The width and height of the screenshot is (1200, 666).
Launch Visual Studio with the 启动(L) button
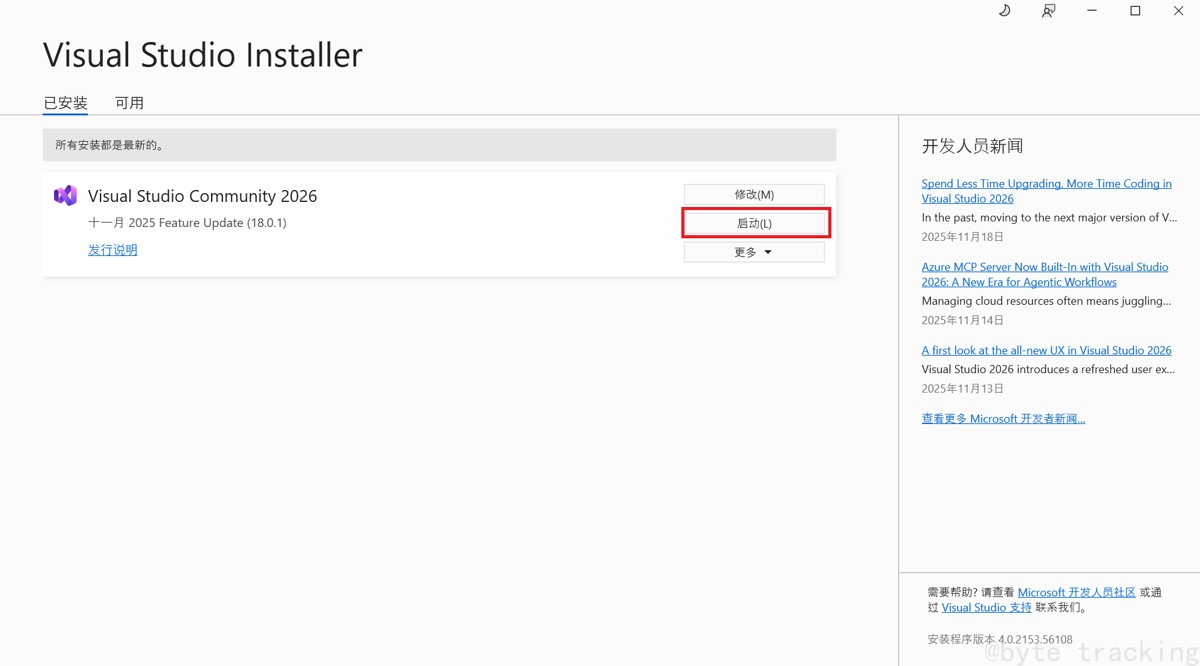(x=755, y=222)
